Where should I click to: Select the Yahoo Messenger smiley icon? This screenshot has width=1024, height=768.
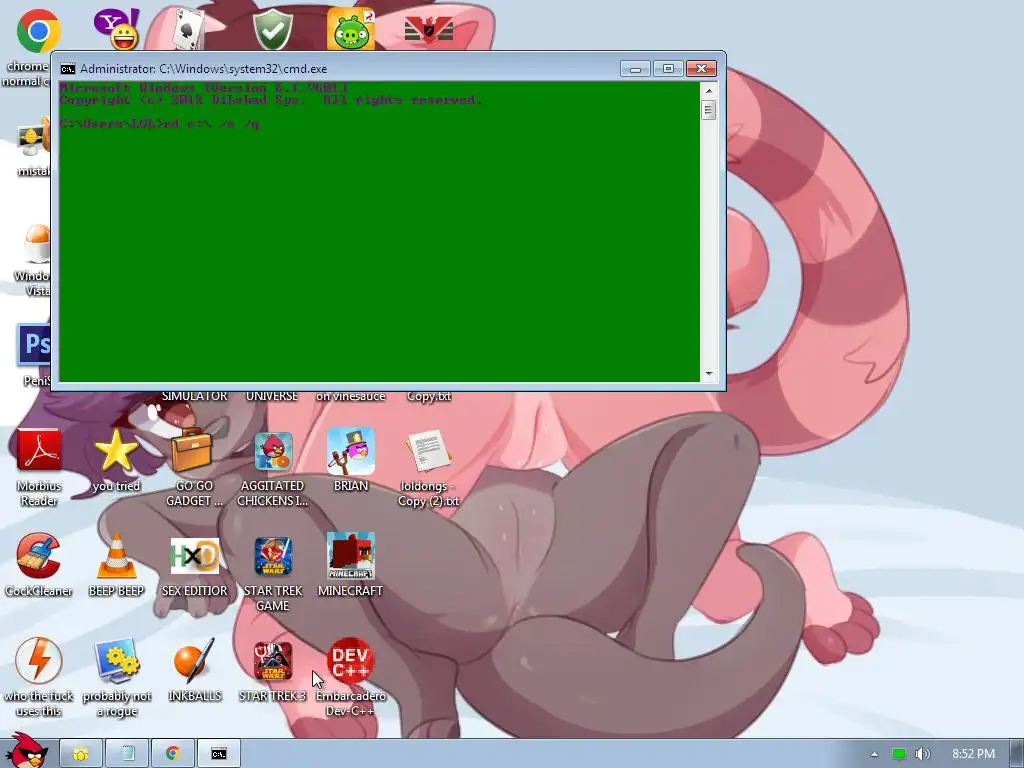116,29
